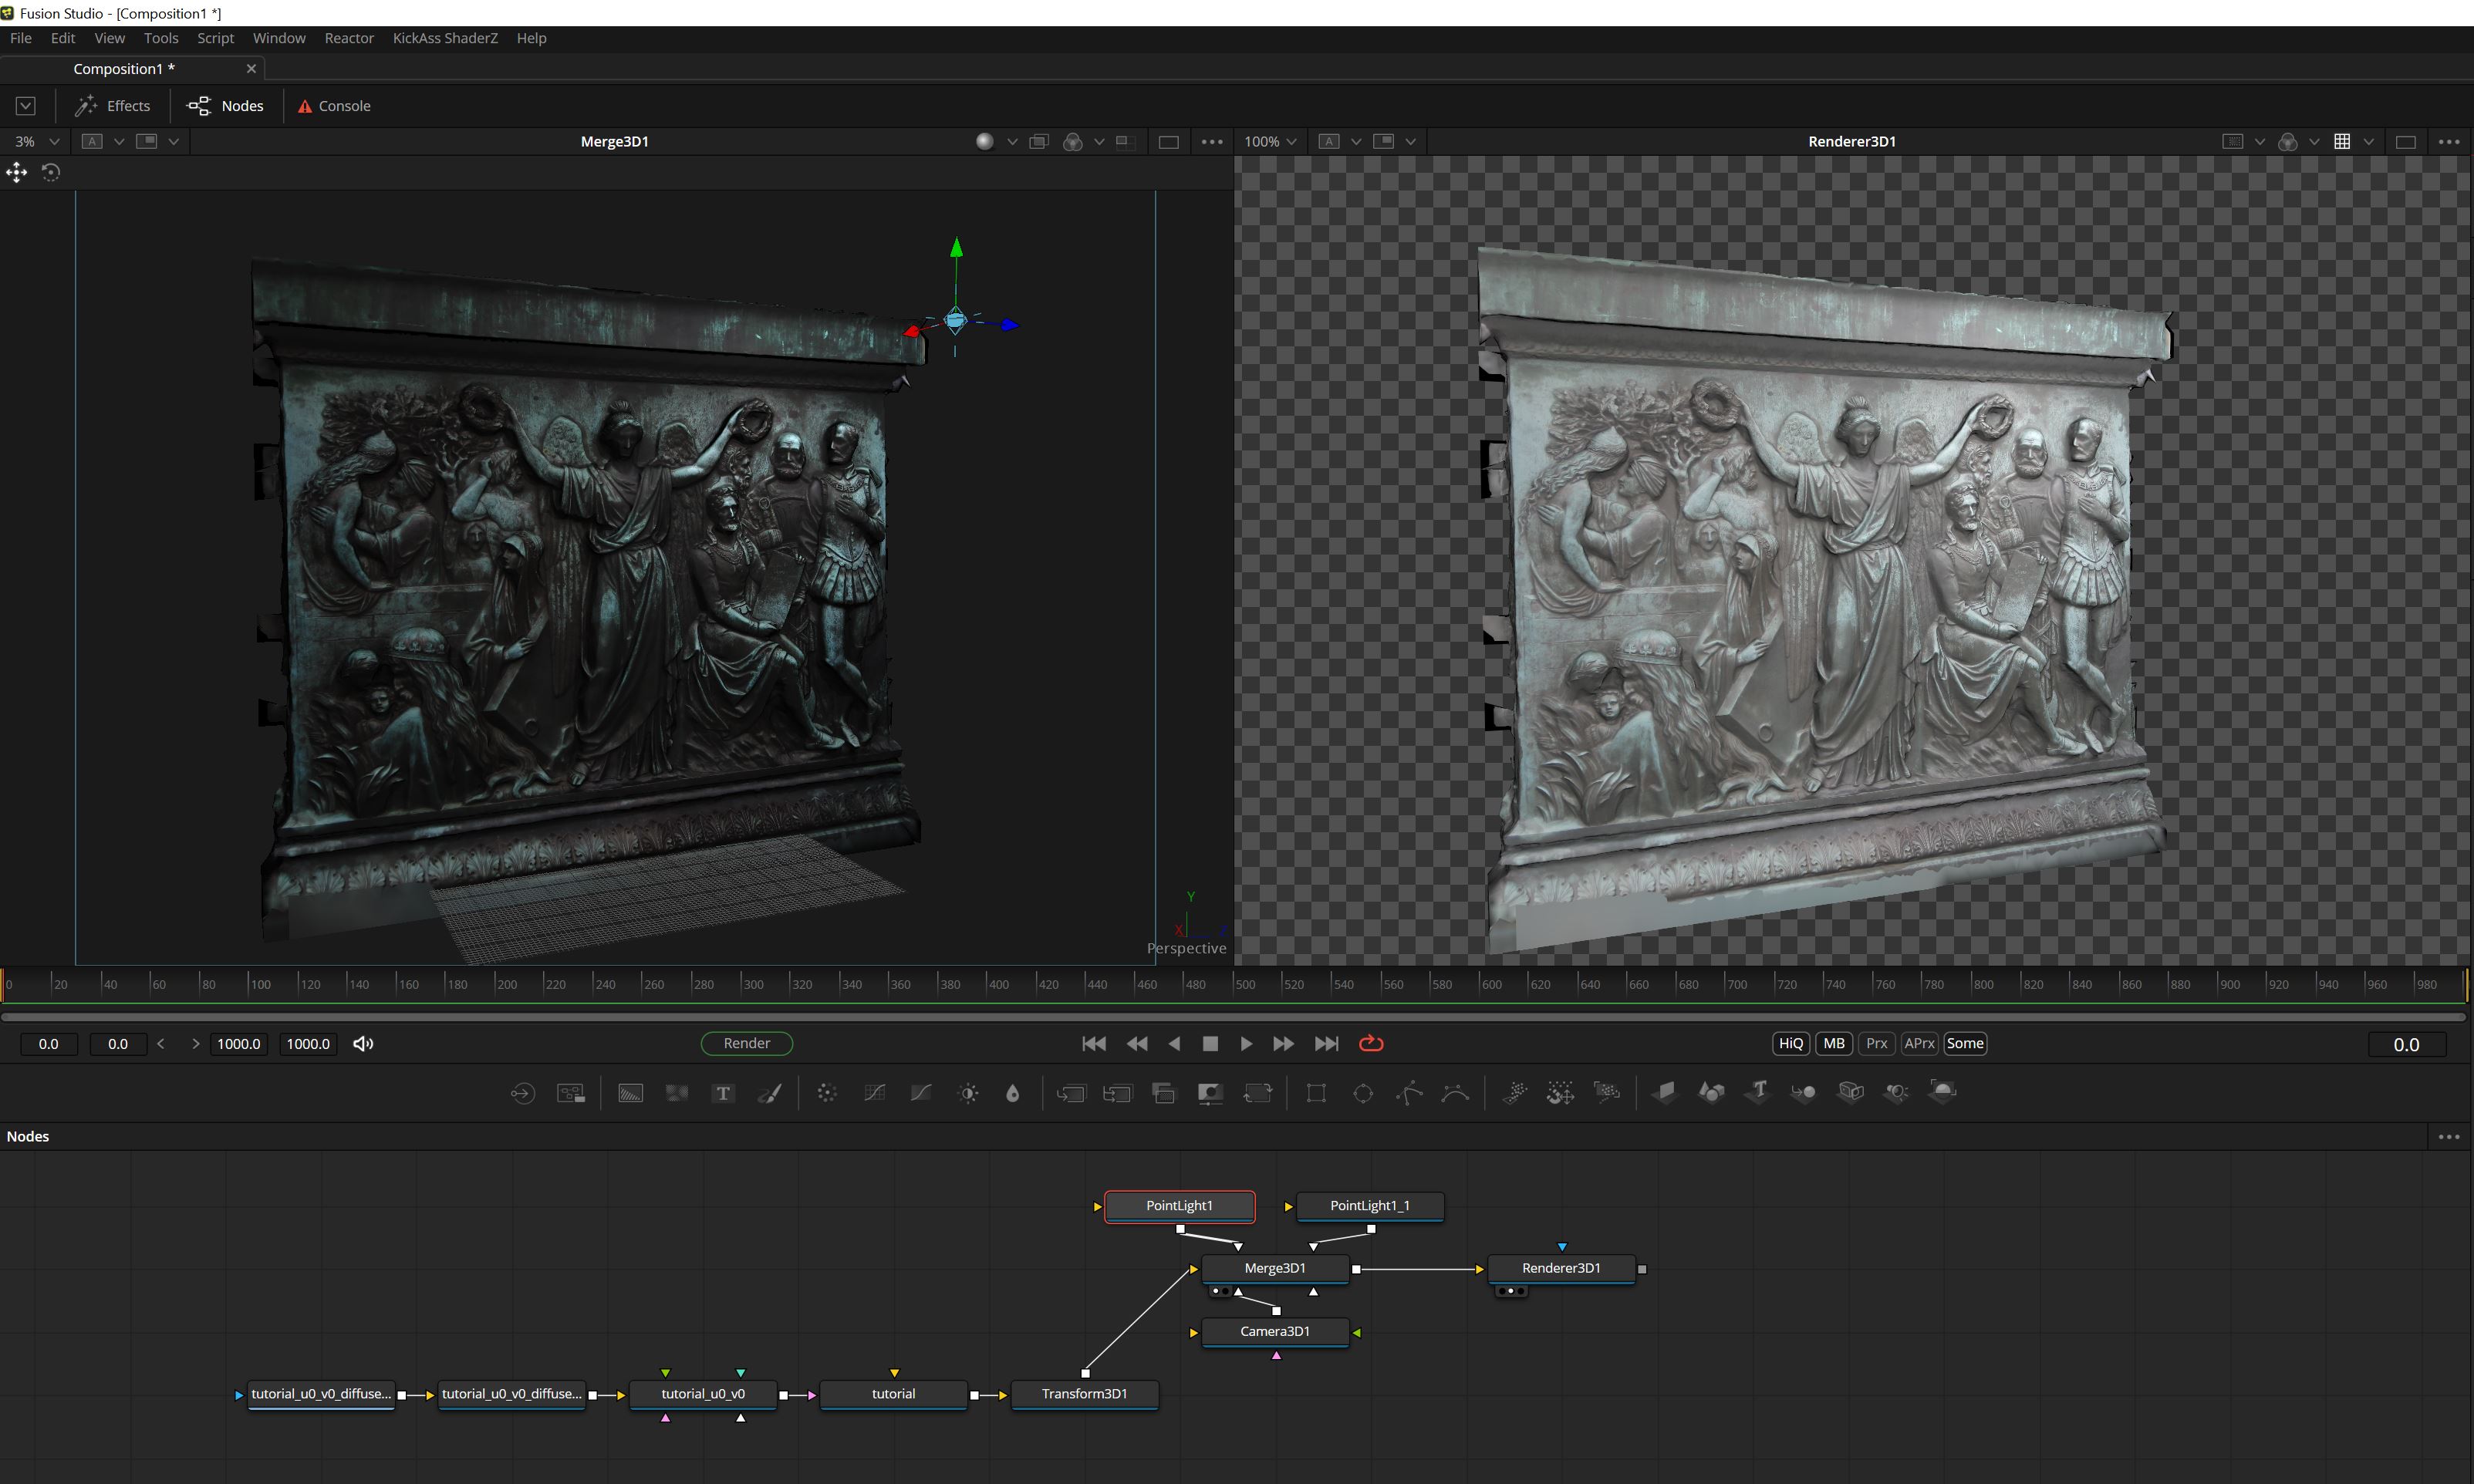The width and height of the screenshot is (2474, 1484).
Task: Toggle loop playback button
Action: pyautogui.click(x=1371, y=1043)
